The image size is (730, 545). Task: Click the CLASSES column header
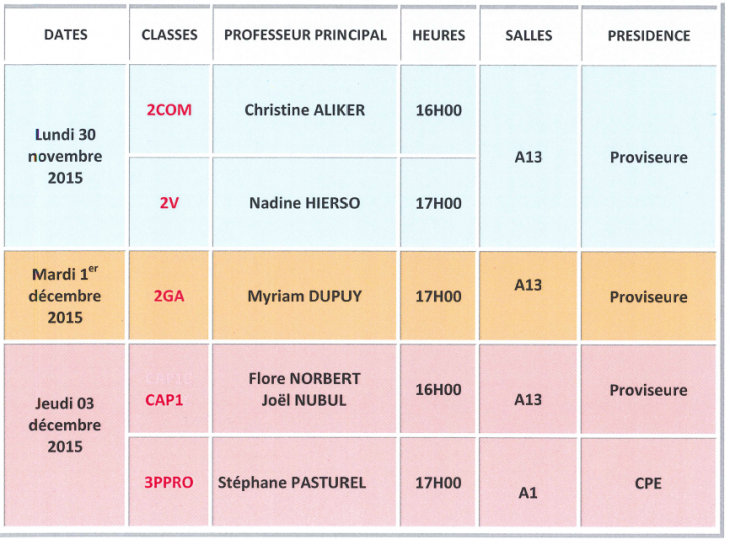(169, 35)
